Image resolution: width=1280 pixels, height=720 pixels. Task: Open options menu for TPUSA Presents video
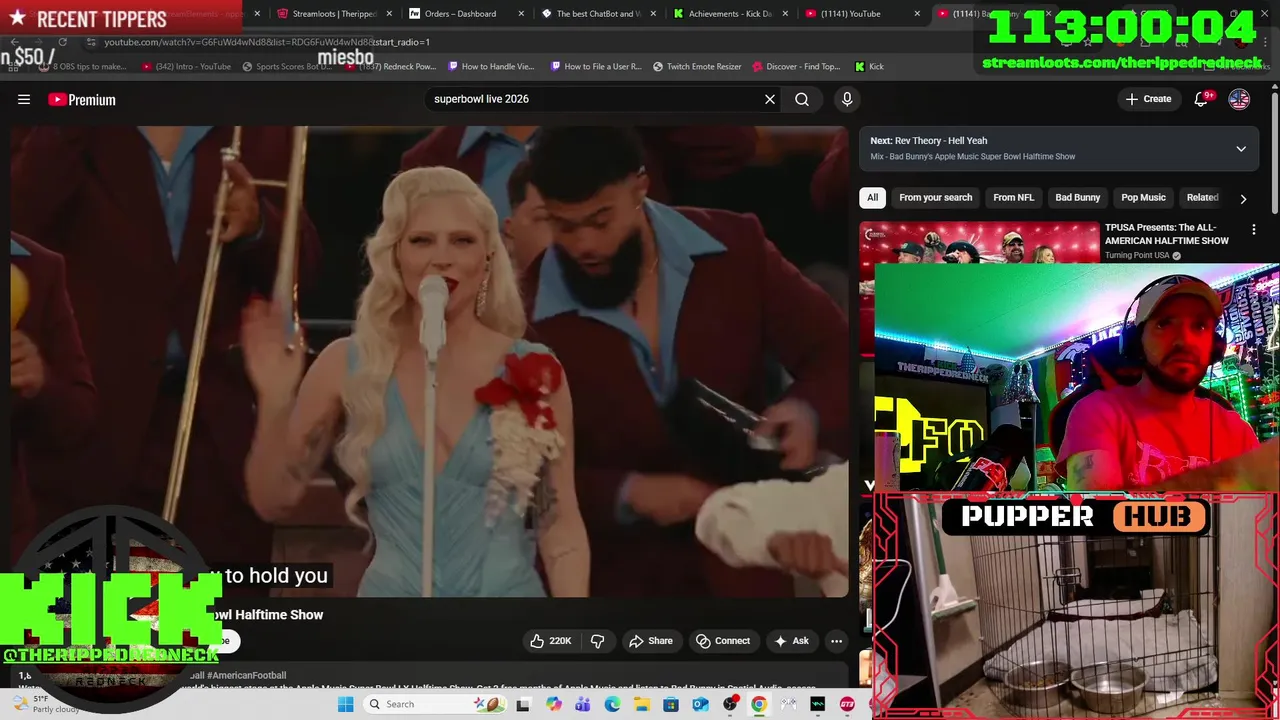pyautogui.click(x=1254, y=229)
